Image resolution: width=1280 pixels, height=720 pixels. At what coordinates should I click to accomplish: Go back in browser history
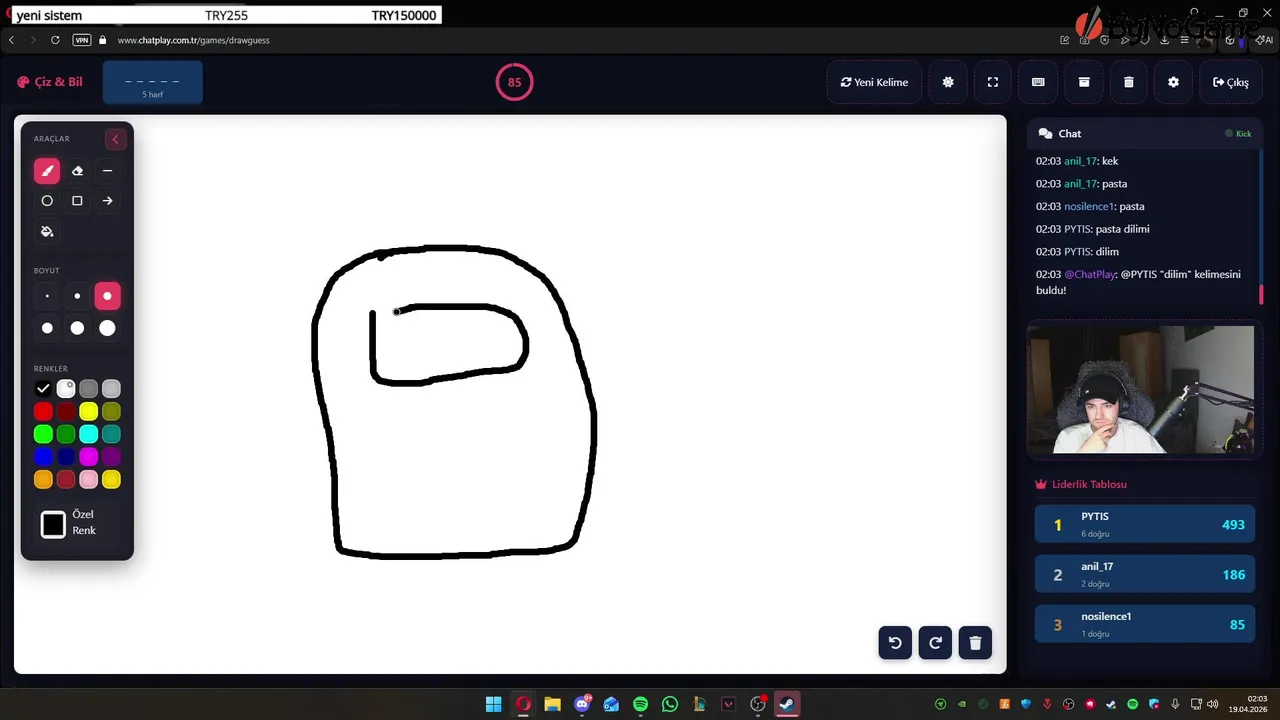(x=11, y=40)
